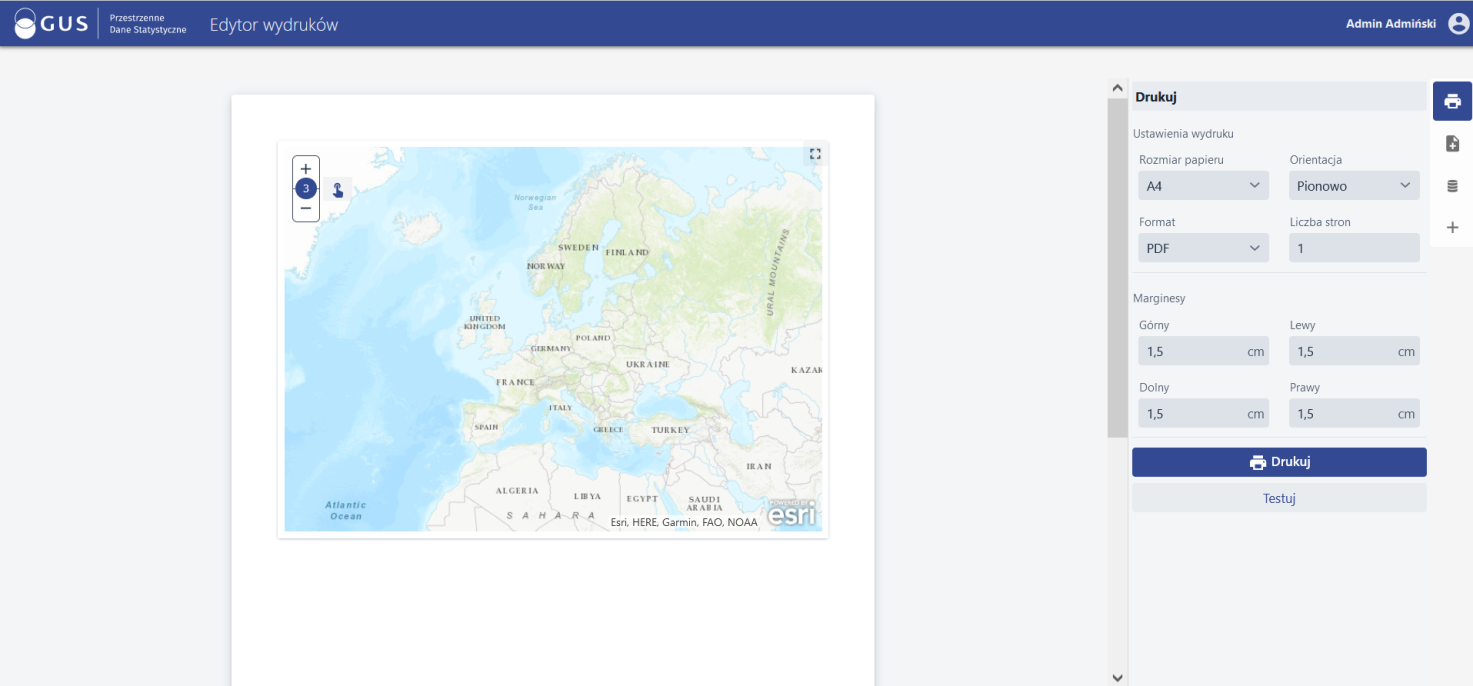Image resolution: width=1473 pixels, height=686 pixels.
Task: Click the map zoom out minus button
Action: click(306, 208)
